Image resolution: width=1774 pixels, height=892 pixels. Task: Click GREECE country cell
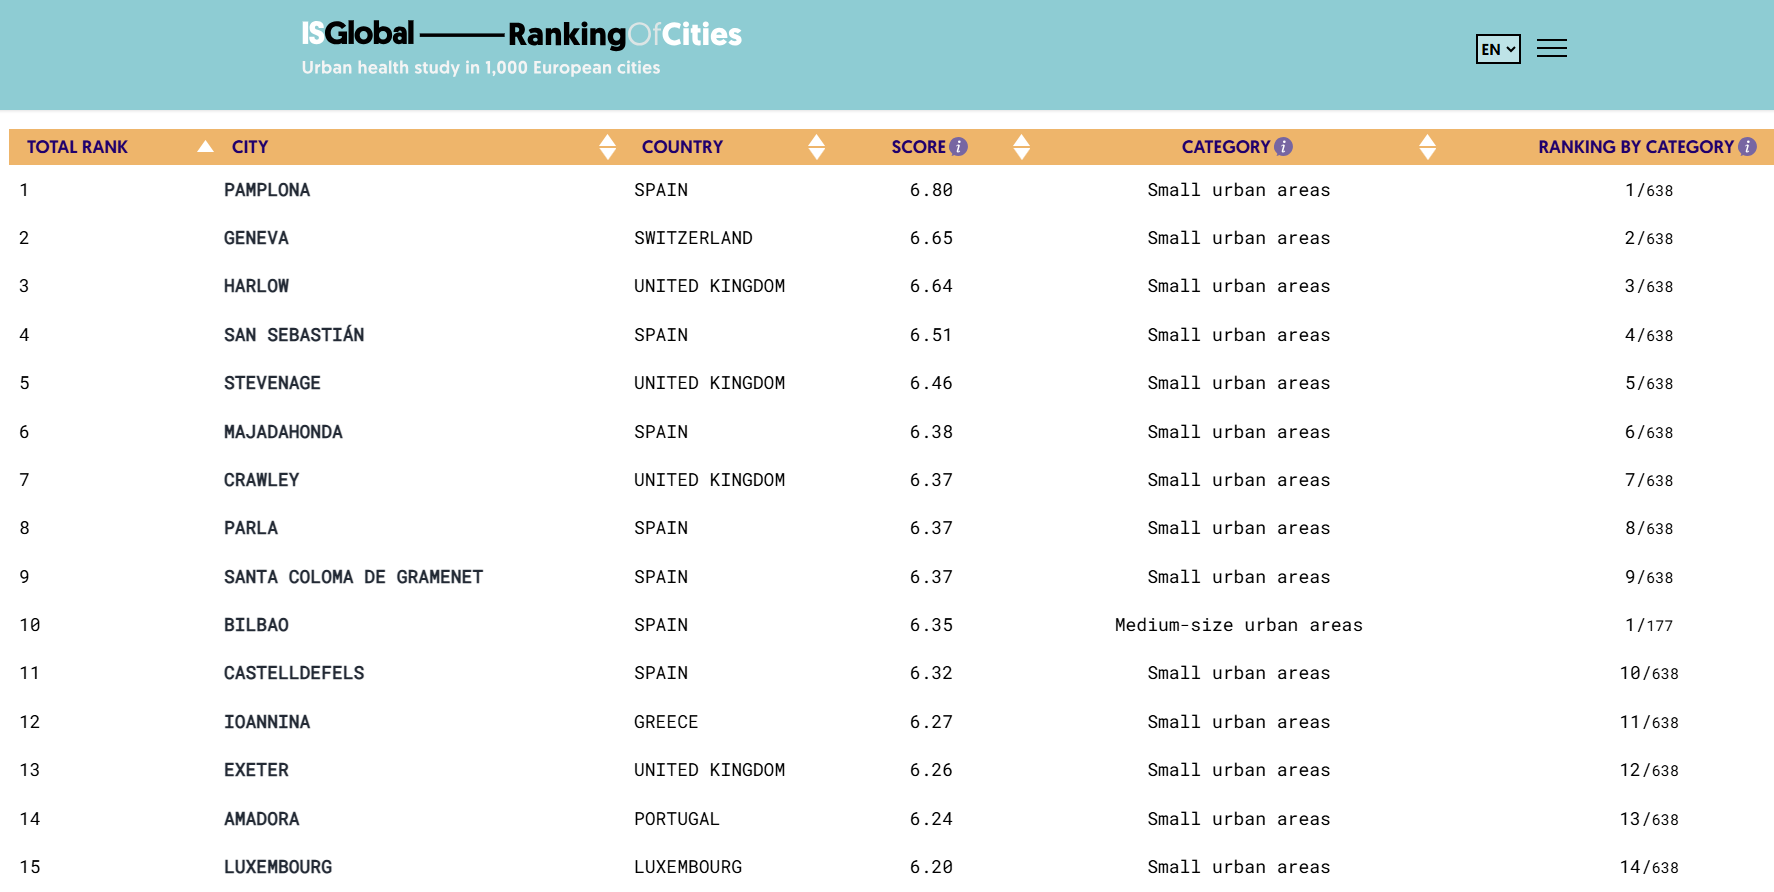click(x=666, y=722)
